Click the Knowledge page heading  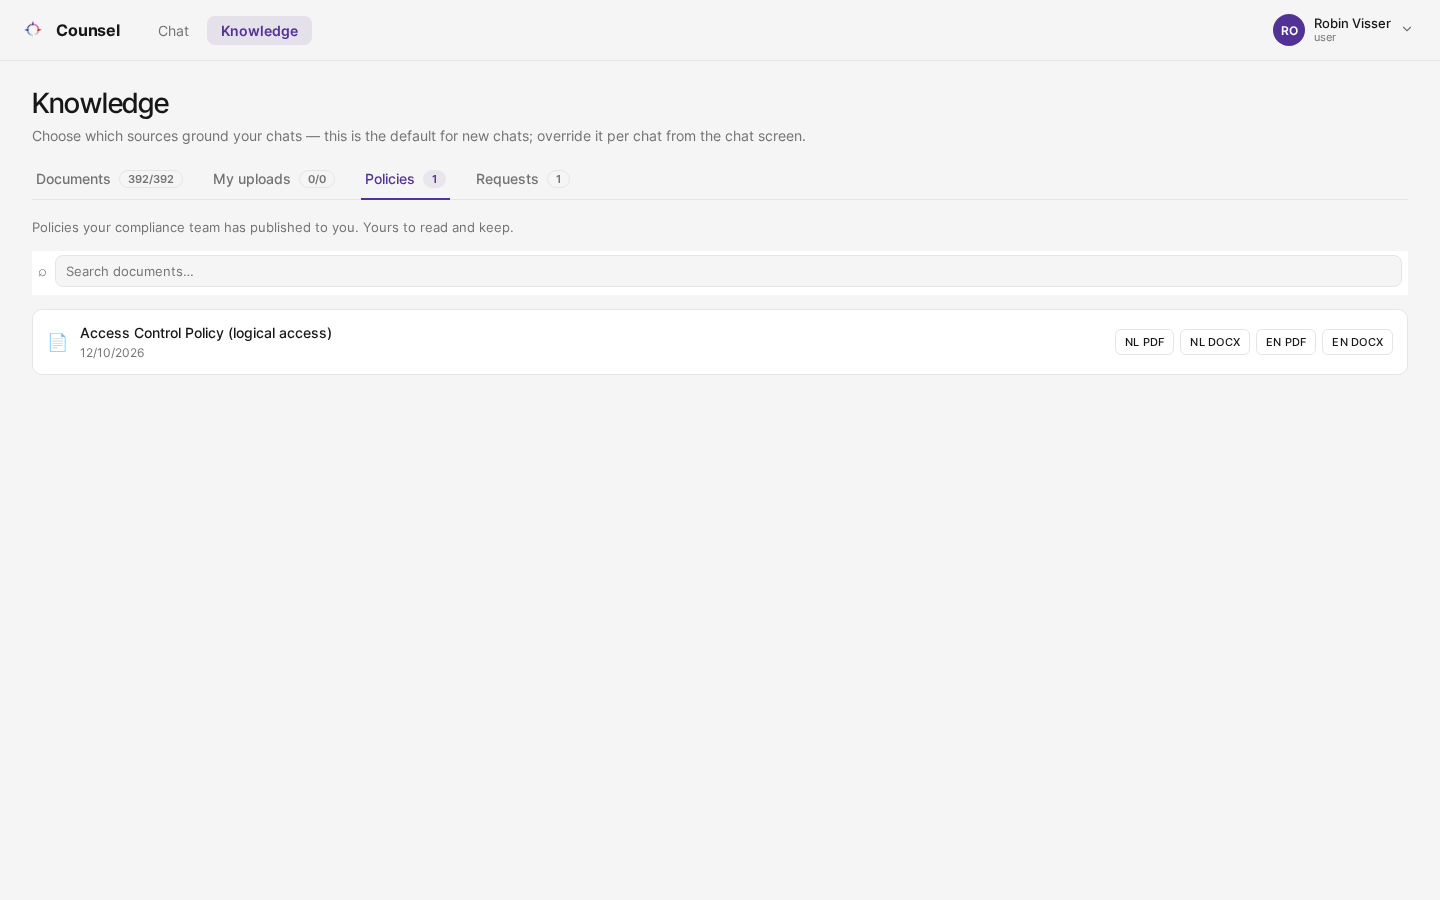tap(100, 103)
